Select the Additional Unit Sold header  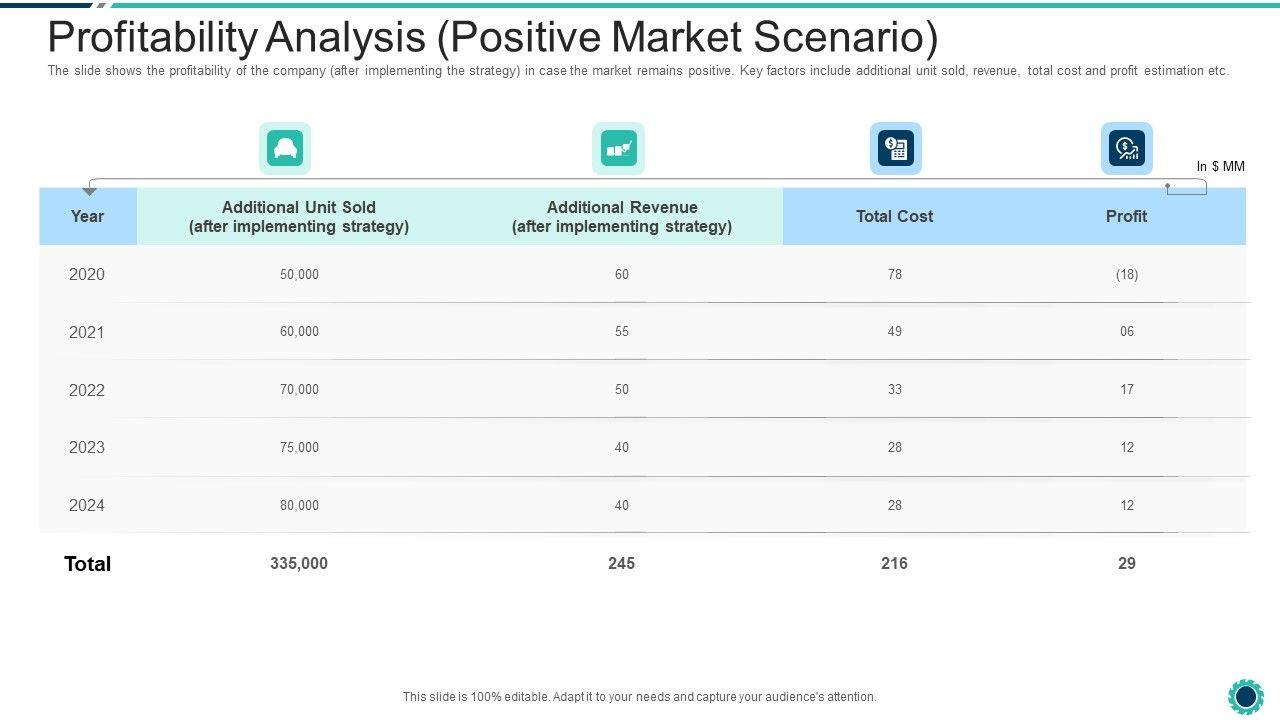[x=299, y=216]
